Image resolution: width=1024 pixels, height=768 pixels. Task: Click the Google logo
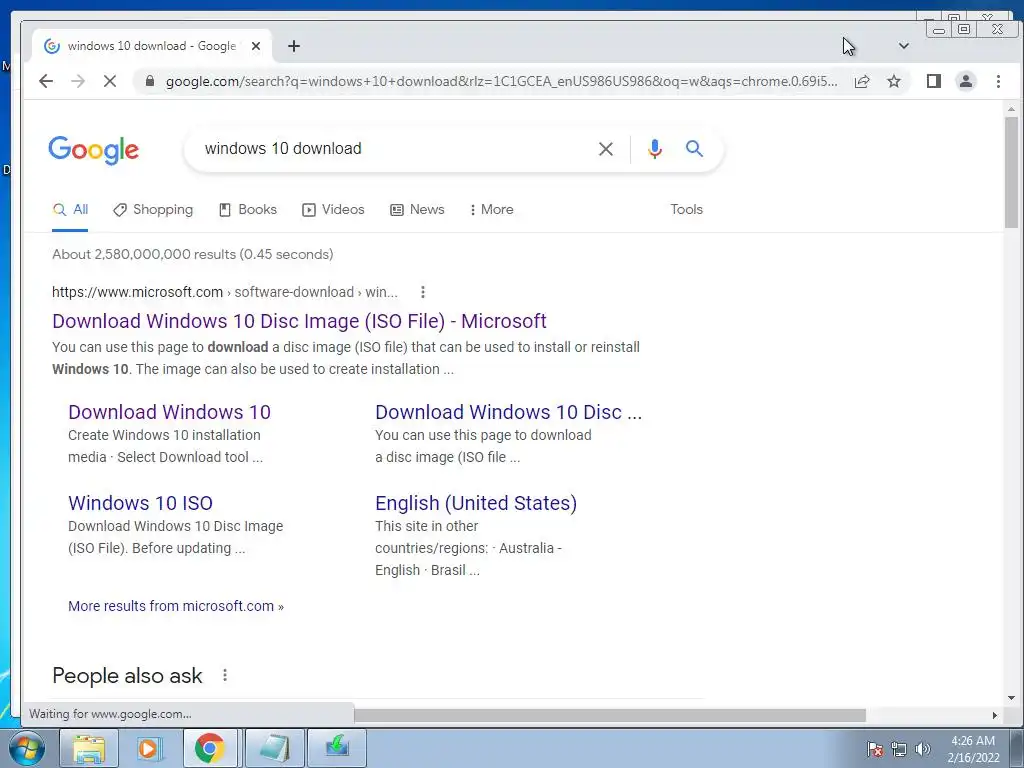point(93,150)
